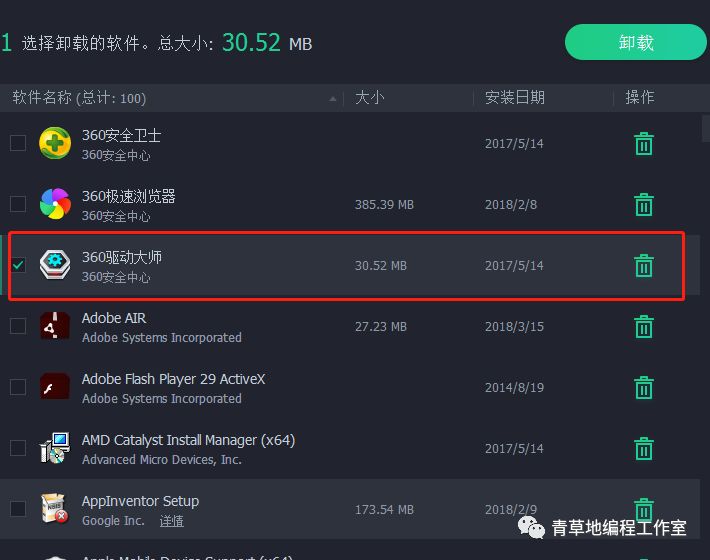Select the Adobe AIR checkbox

[18, 326]
